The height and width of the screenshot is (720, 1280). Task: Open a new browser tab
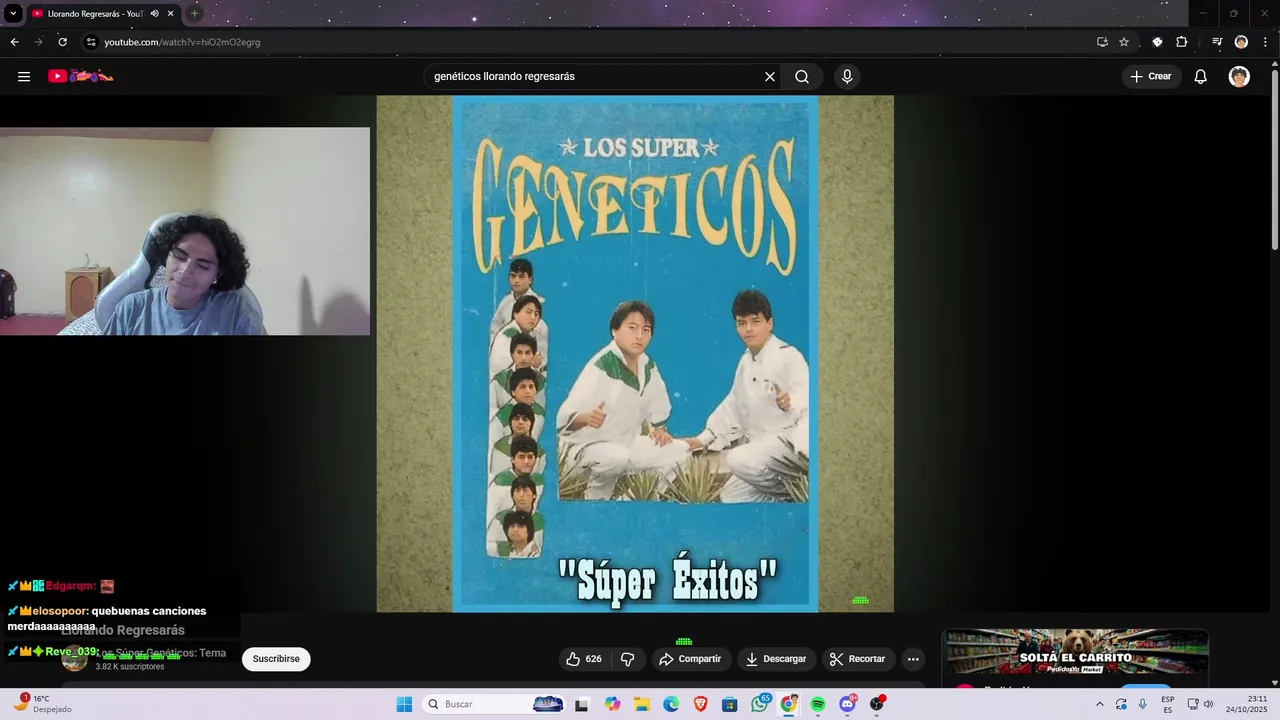tap(195, 14)
